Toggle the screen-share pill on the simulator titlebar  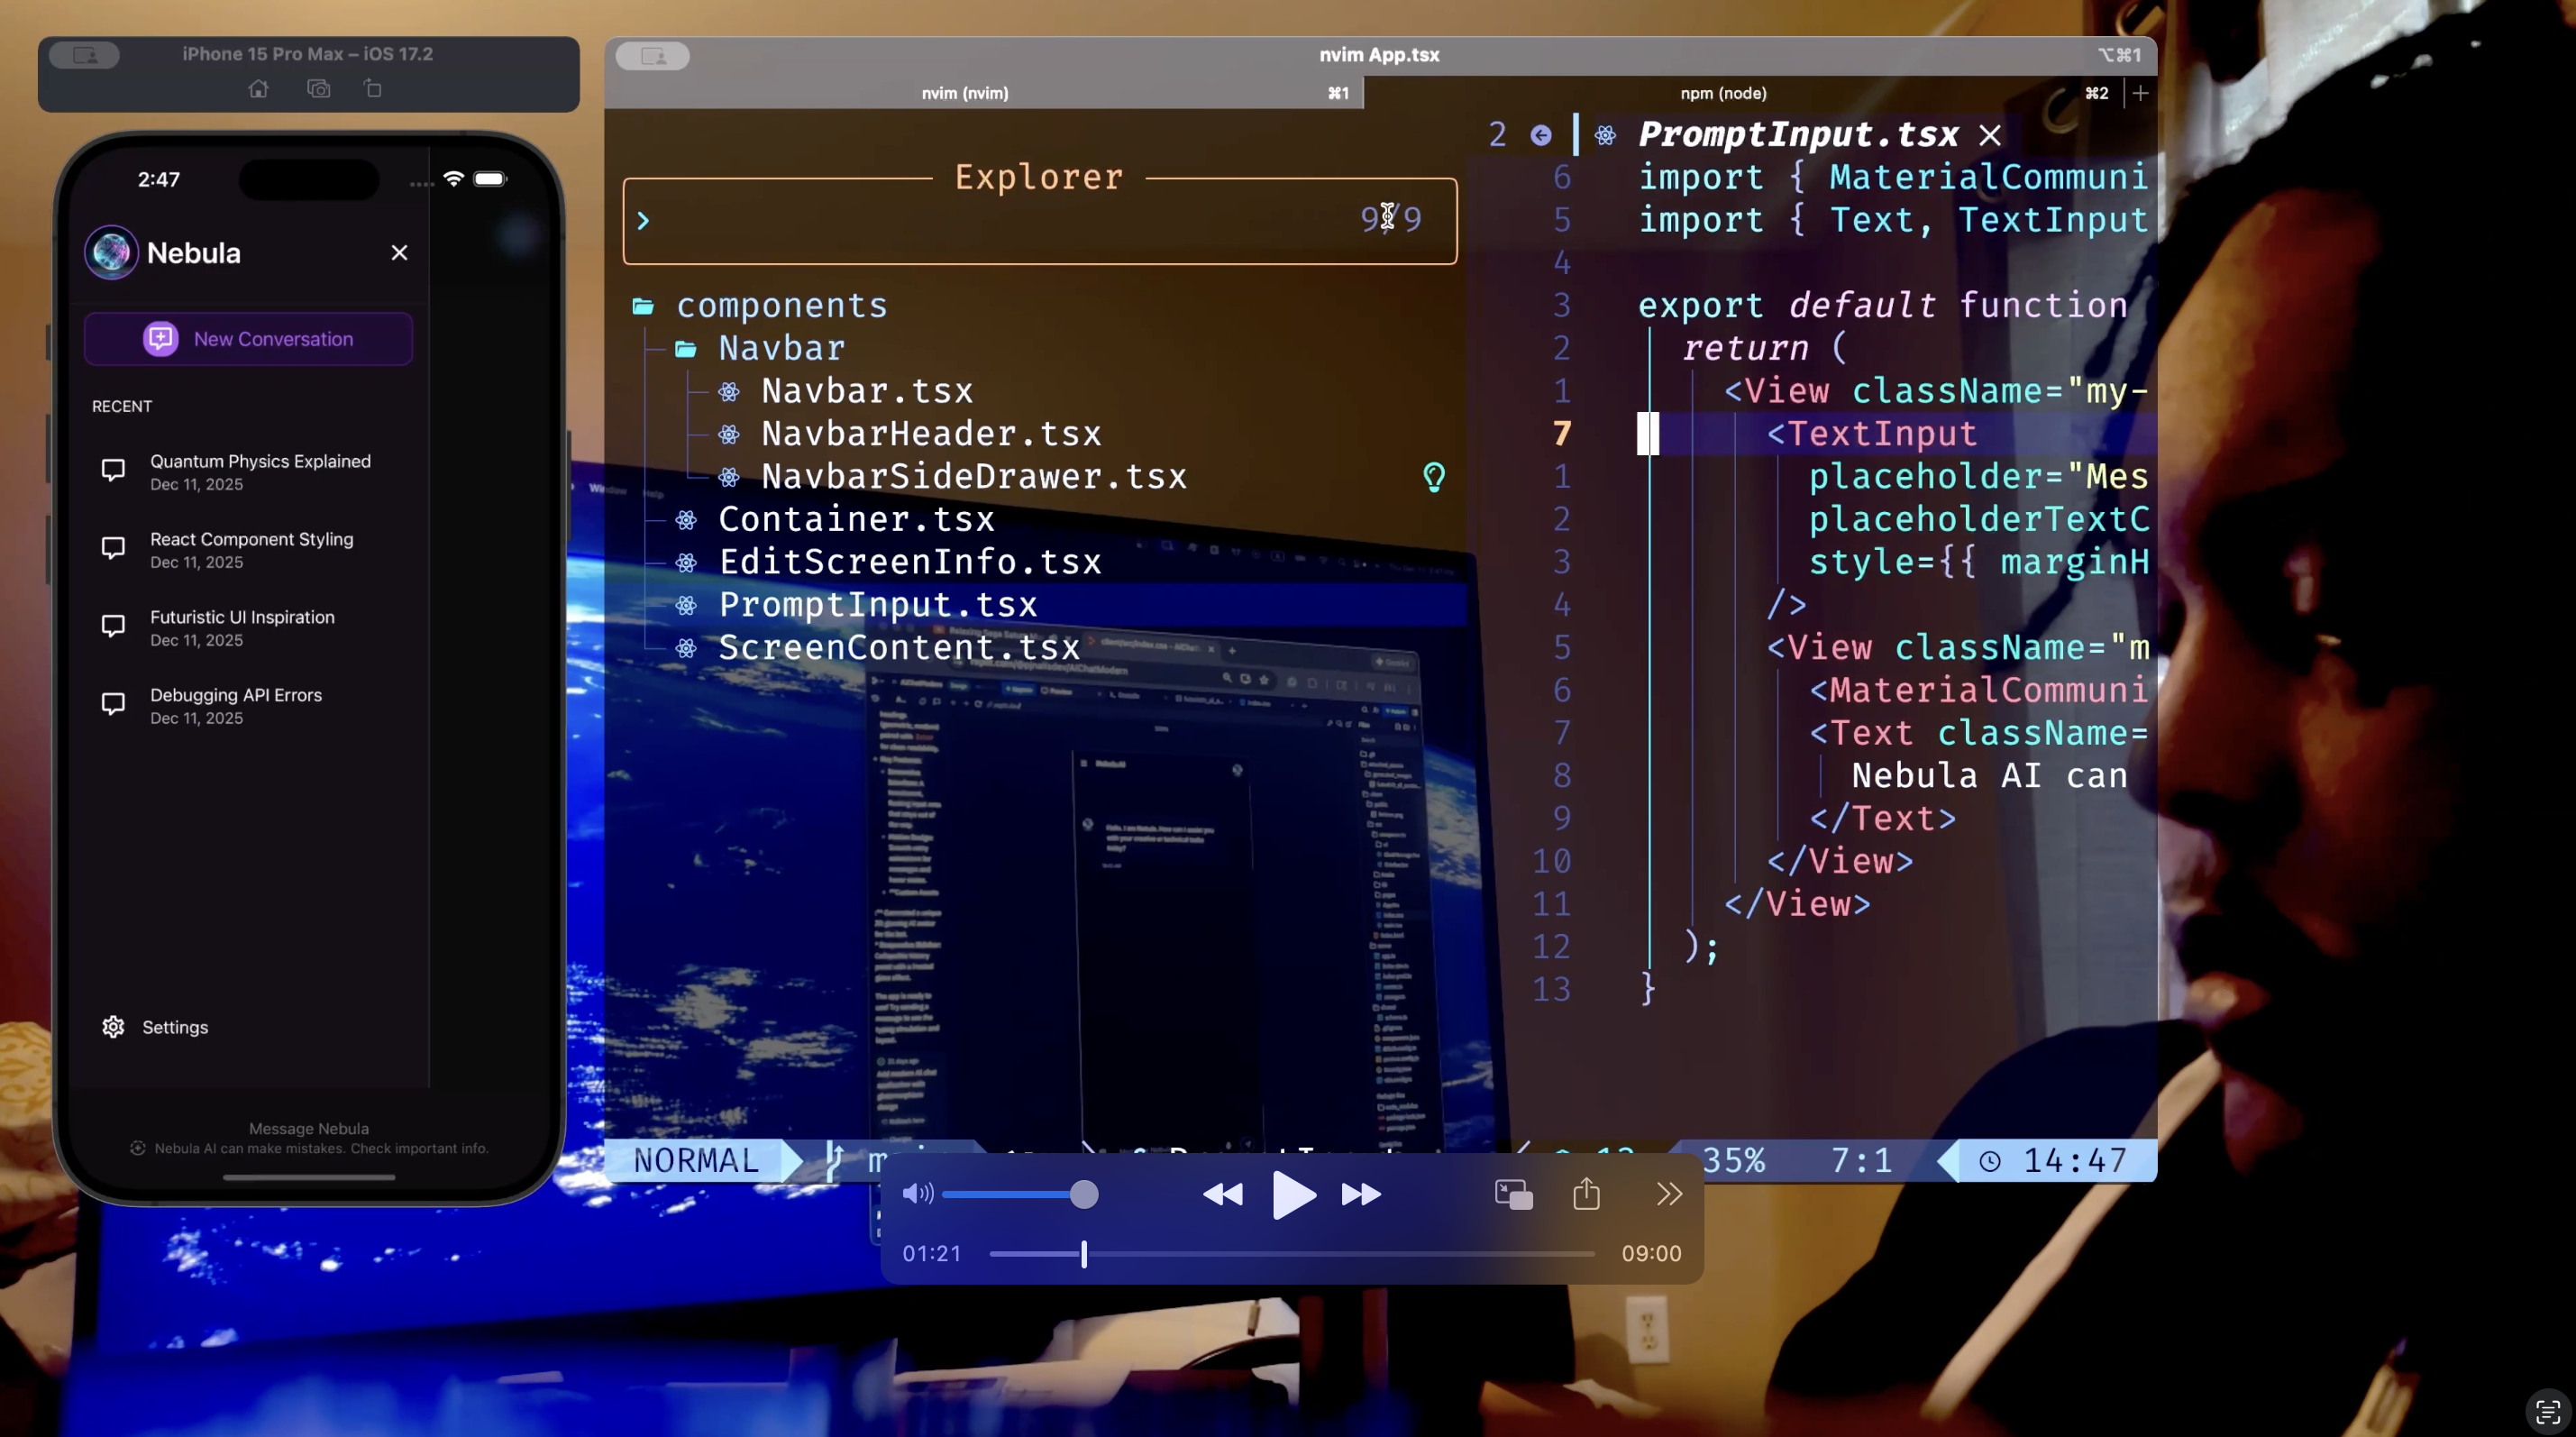pos(84,55)
